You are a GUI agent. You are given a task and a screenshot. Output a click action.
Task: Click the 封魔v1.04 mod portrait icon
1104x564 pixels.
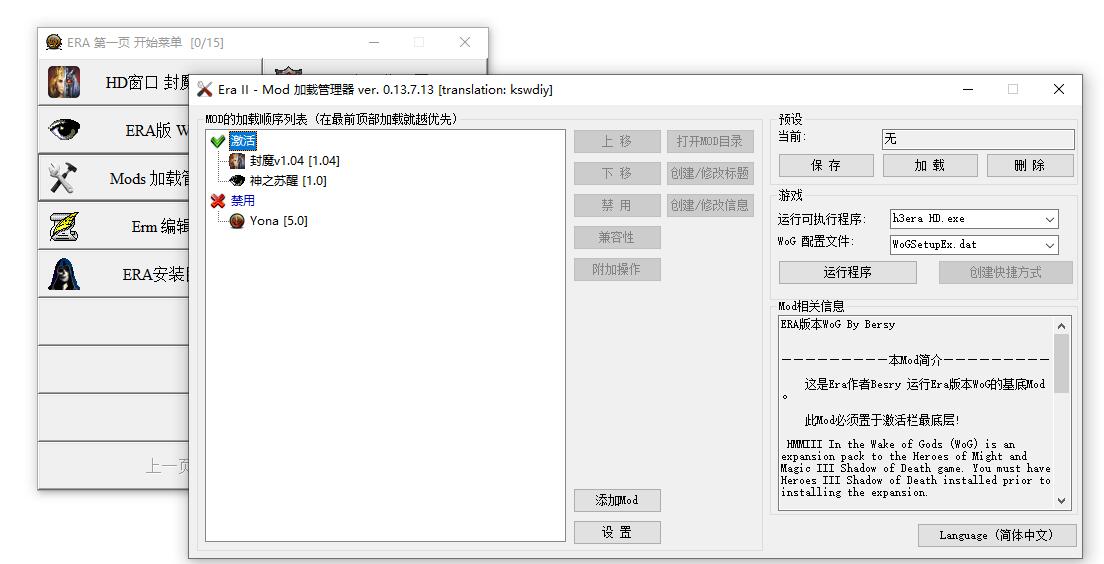pyautogui.click(x=237, y=161)
